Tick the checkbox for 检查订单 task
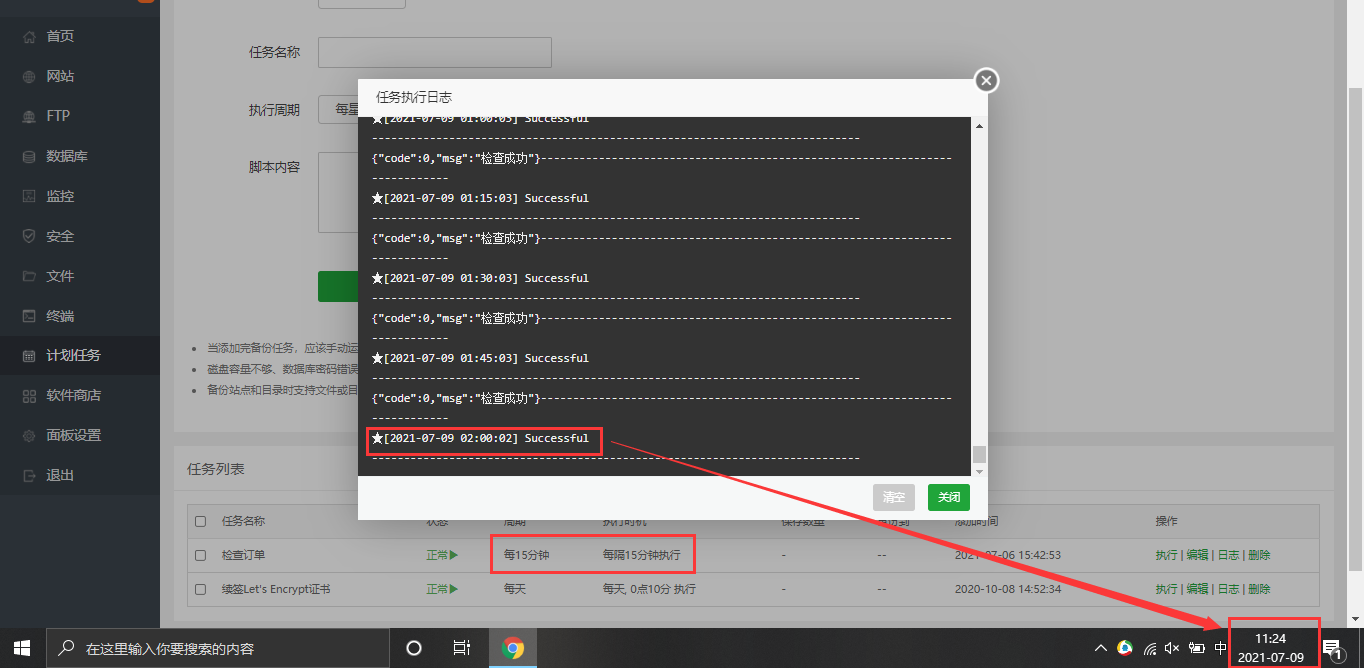This screenshot has height=668, width=1364. pos(201,555)
